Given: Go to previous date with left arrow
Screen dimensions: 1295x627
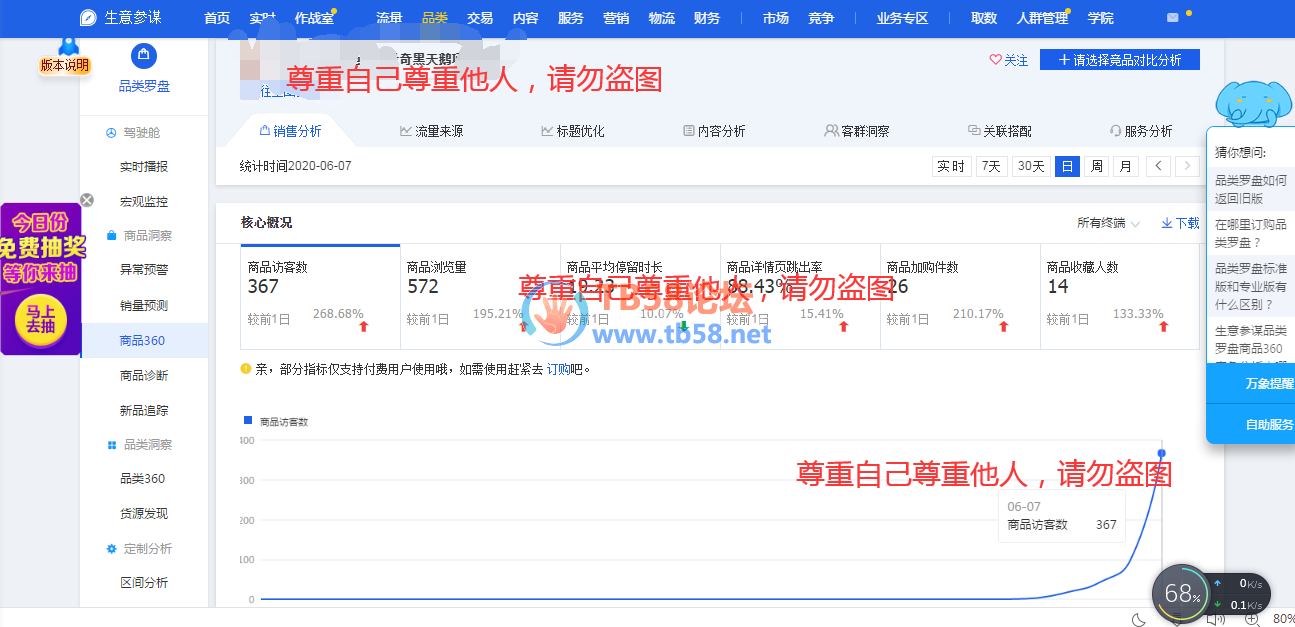Looking at the screenshot, I should coord(1158,166).
